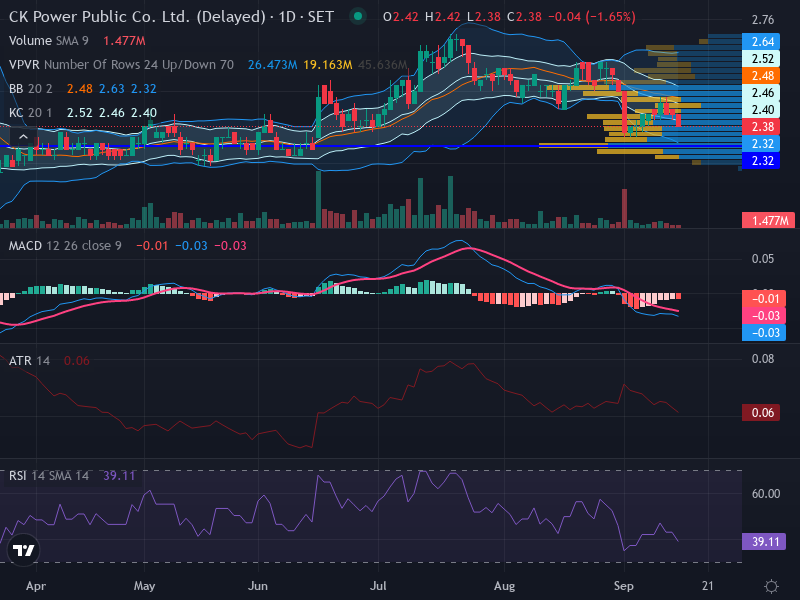800x600 pixels.
Task: Click the orange 2.48 price label
Action: [761, 76]
